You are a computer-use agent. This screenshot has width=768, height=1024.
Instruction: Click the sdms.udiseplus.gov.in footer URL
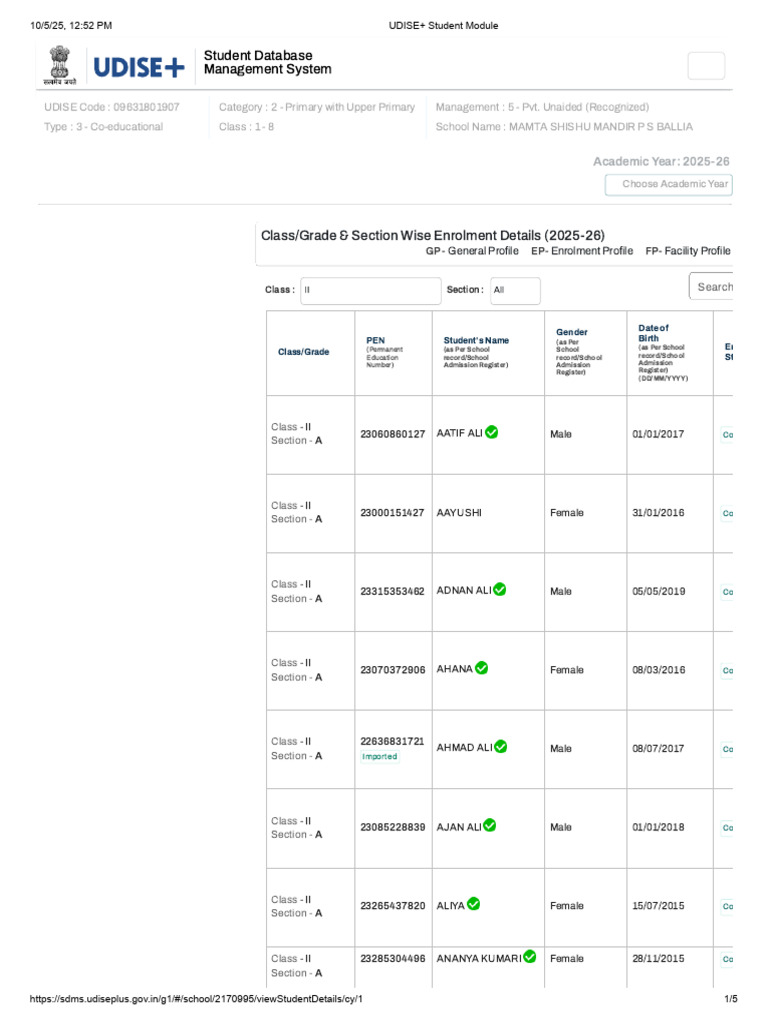[x=196, y=999]
